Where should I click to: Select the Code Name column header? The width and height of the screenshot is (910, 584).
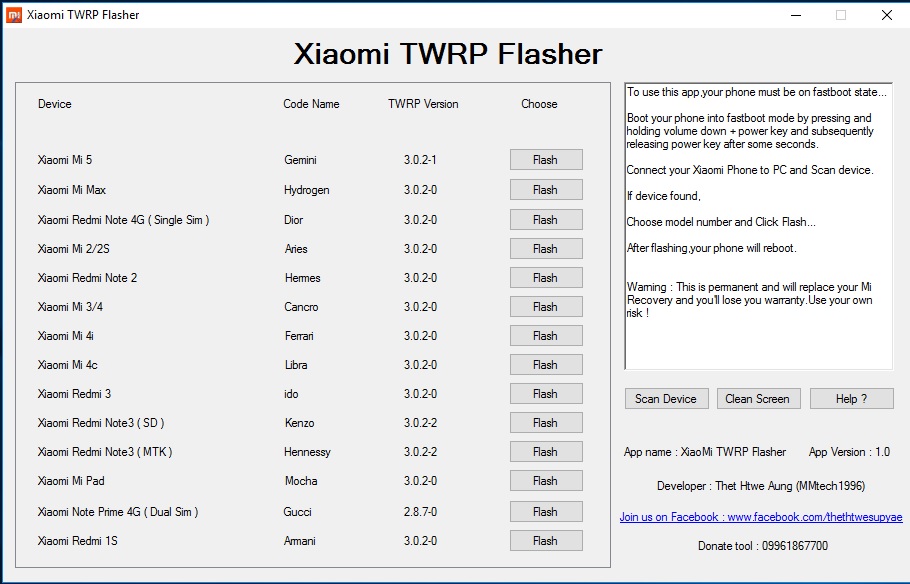311,104
